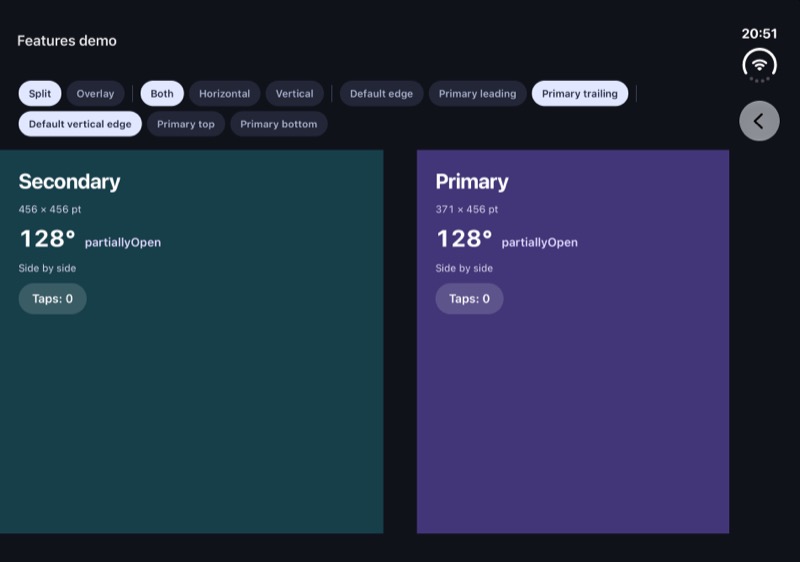Click Side by side in Secondary pane
The width and height of the screenshot is (800, 562).
(47, 268)
